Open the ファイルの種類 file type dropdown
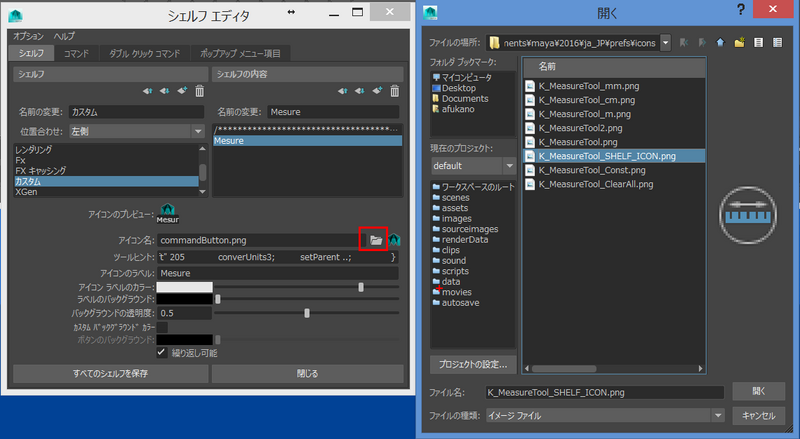 point(718,416)
